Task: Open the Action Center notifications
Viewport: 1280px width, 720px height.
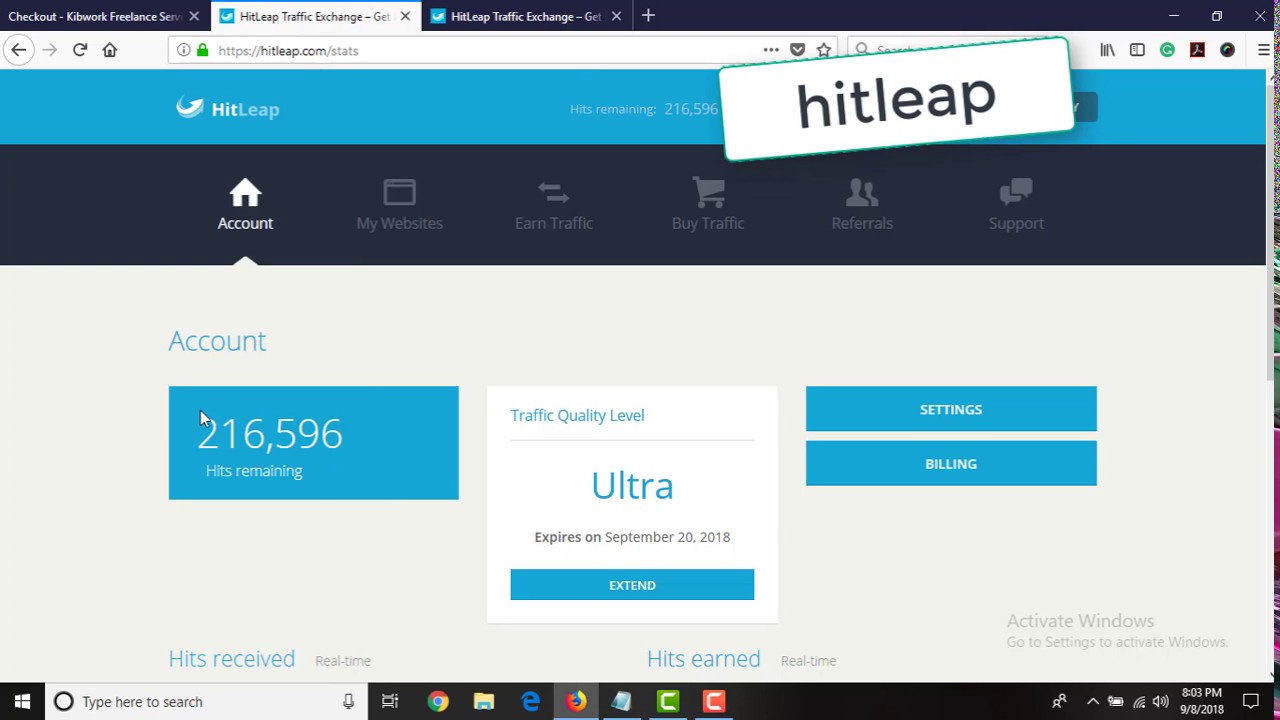Action: (x=1251, y=702)
